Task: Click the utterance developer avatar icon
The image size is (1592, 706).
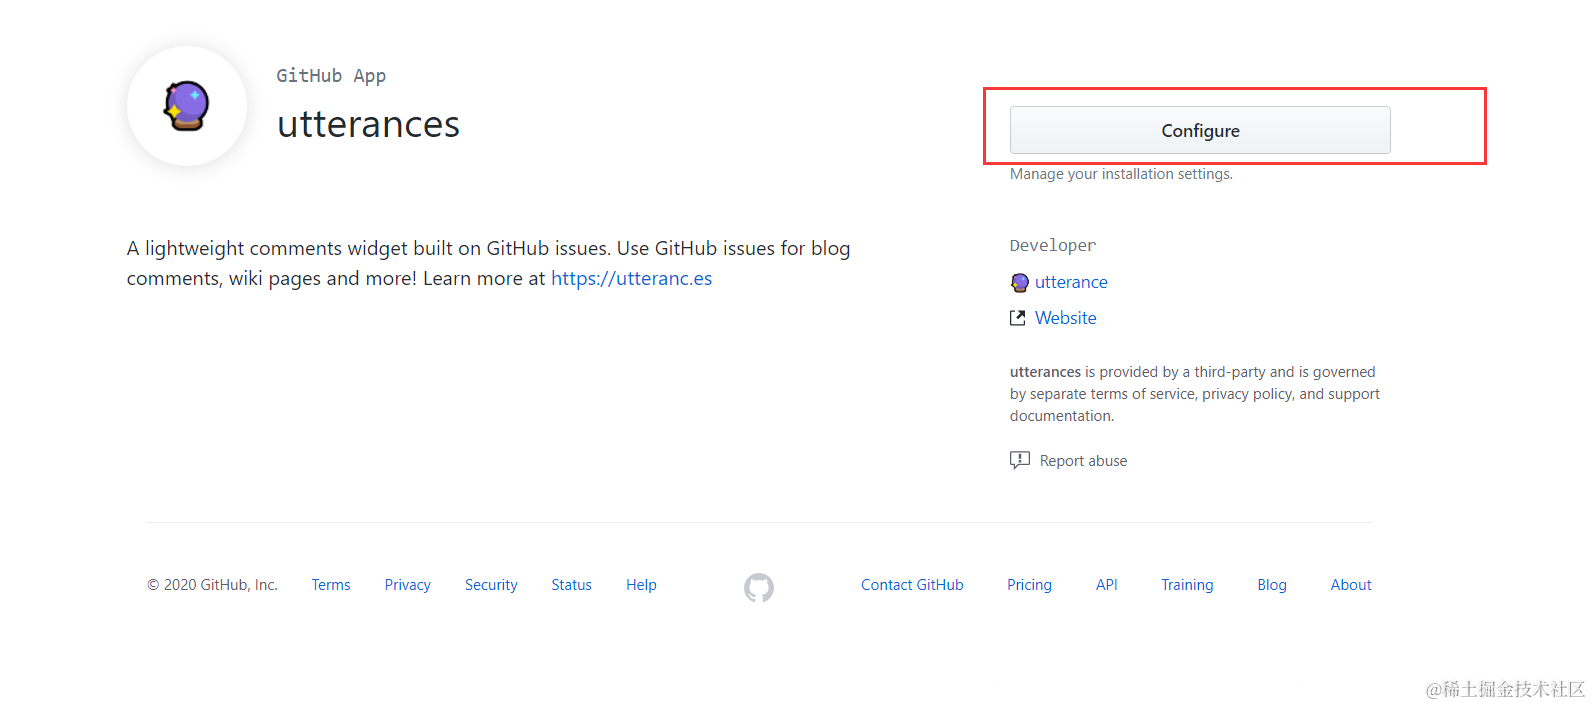Action: (1019, 283)
